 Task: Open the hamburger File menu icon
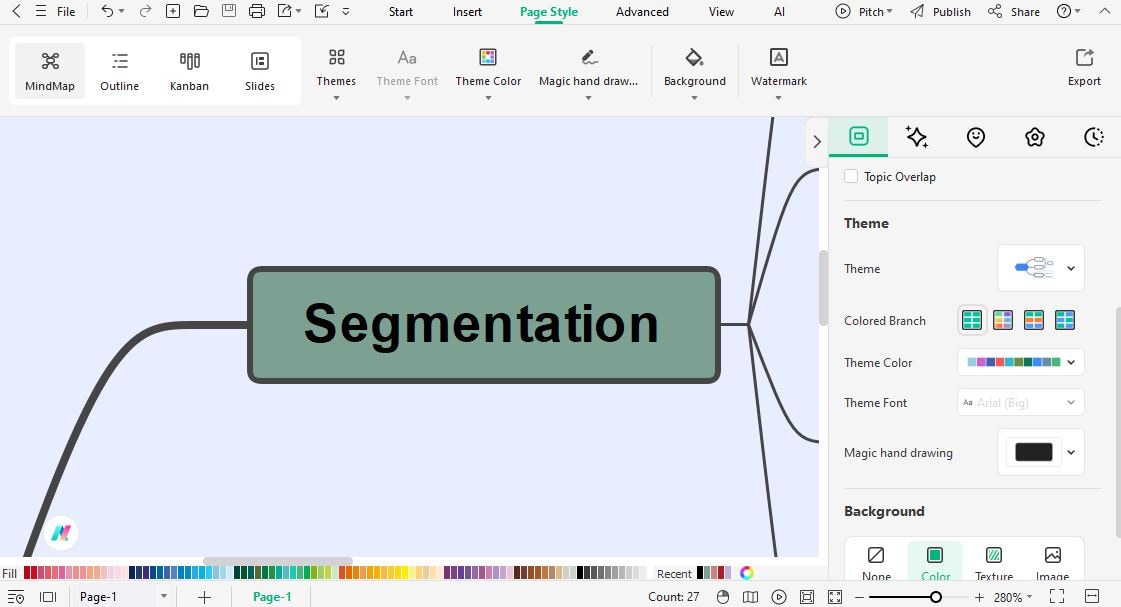coord(41,11)
